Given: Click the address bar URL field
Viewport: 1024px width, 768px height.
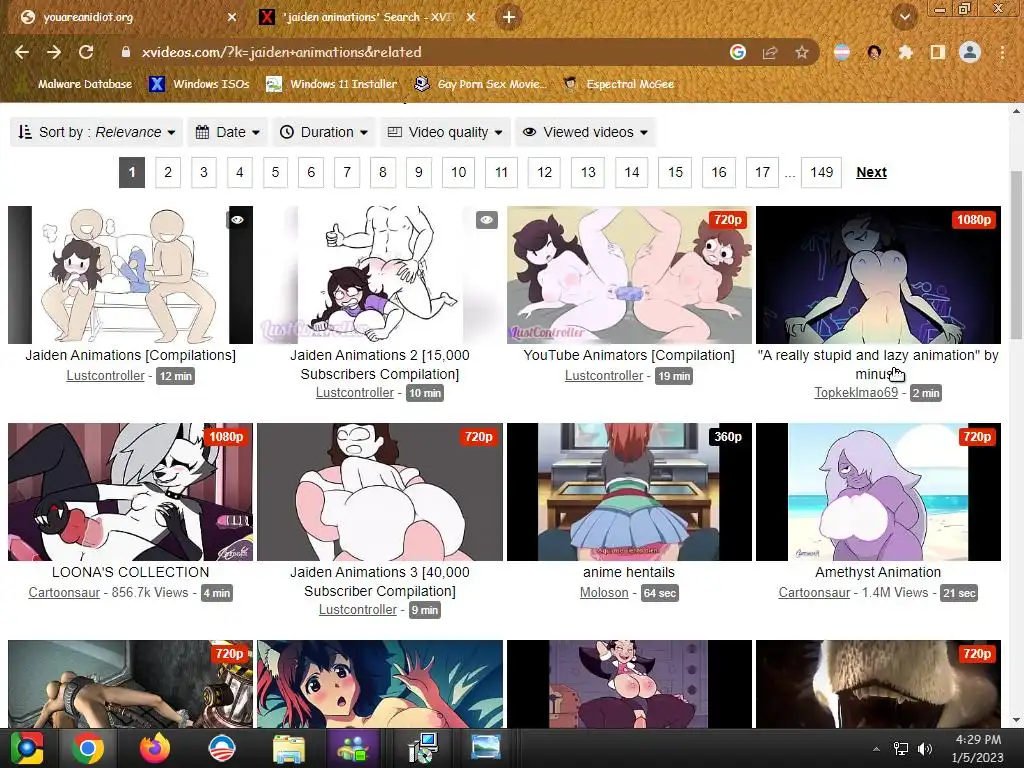Looking at the screenshot, I should click(x=418, y=52).
